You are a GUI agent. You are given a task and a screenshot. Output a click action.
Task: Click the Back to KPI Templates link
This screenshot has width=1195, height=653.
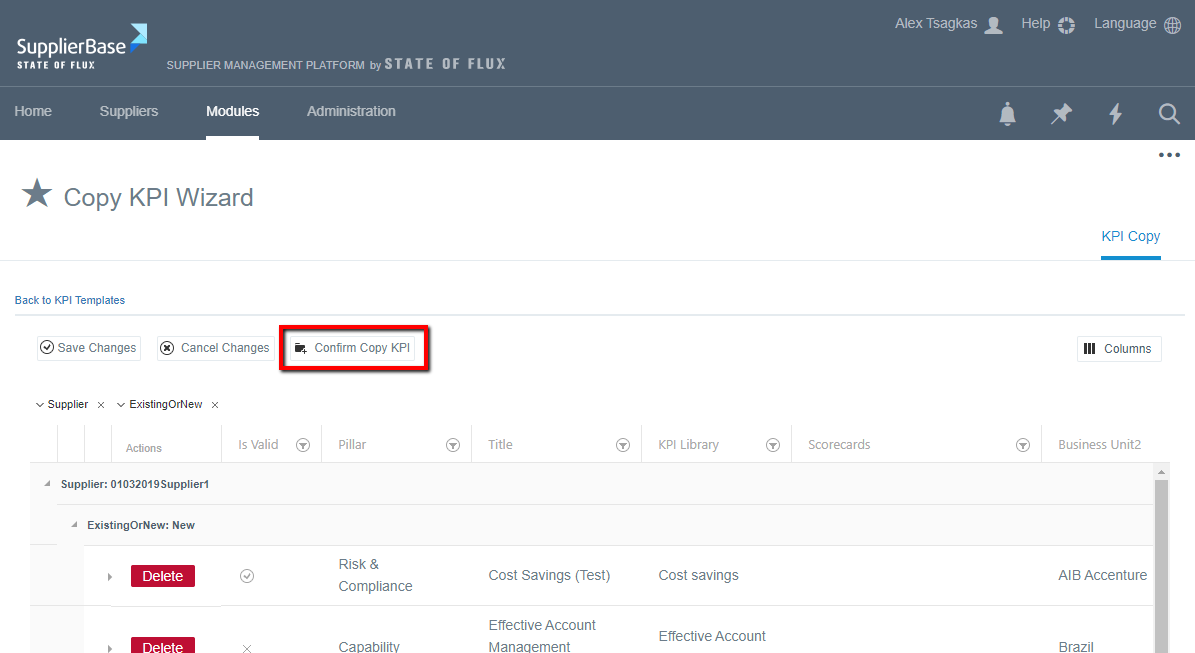coord(69,300)
